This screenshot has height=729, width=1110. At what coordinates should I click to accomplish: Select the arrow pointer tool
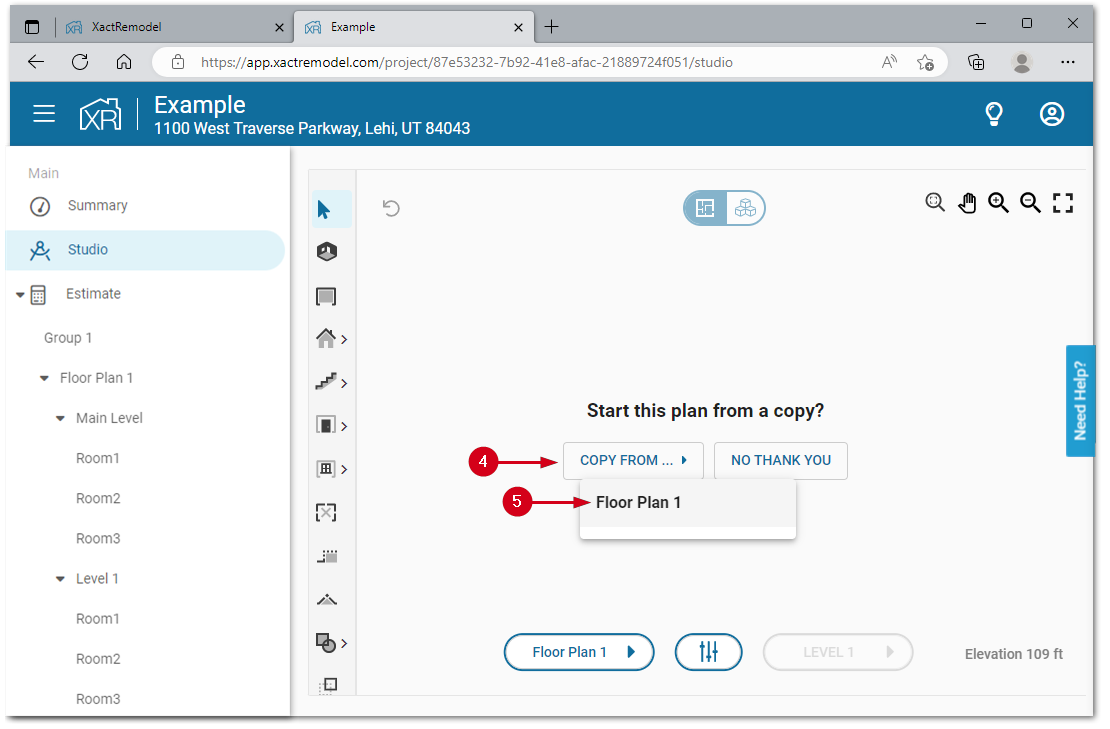324,209
